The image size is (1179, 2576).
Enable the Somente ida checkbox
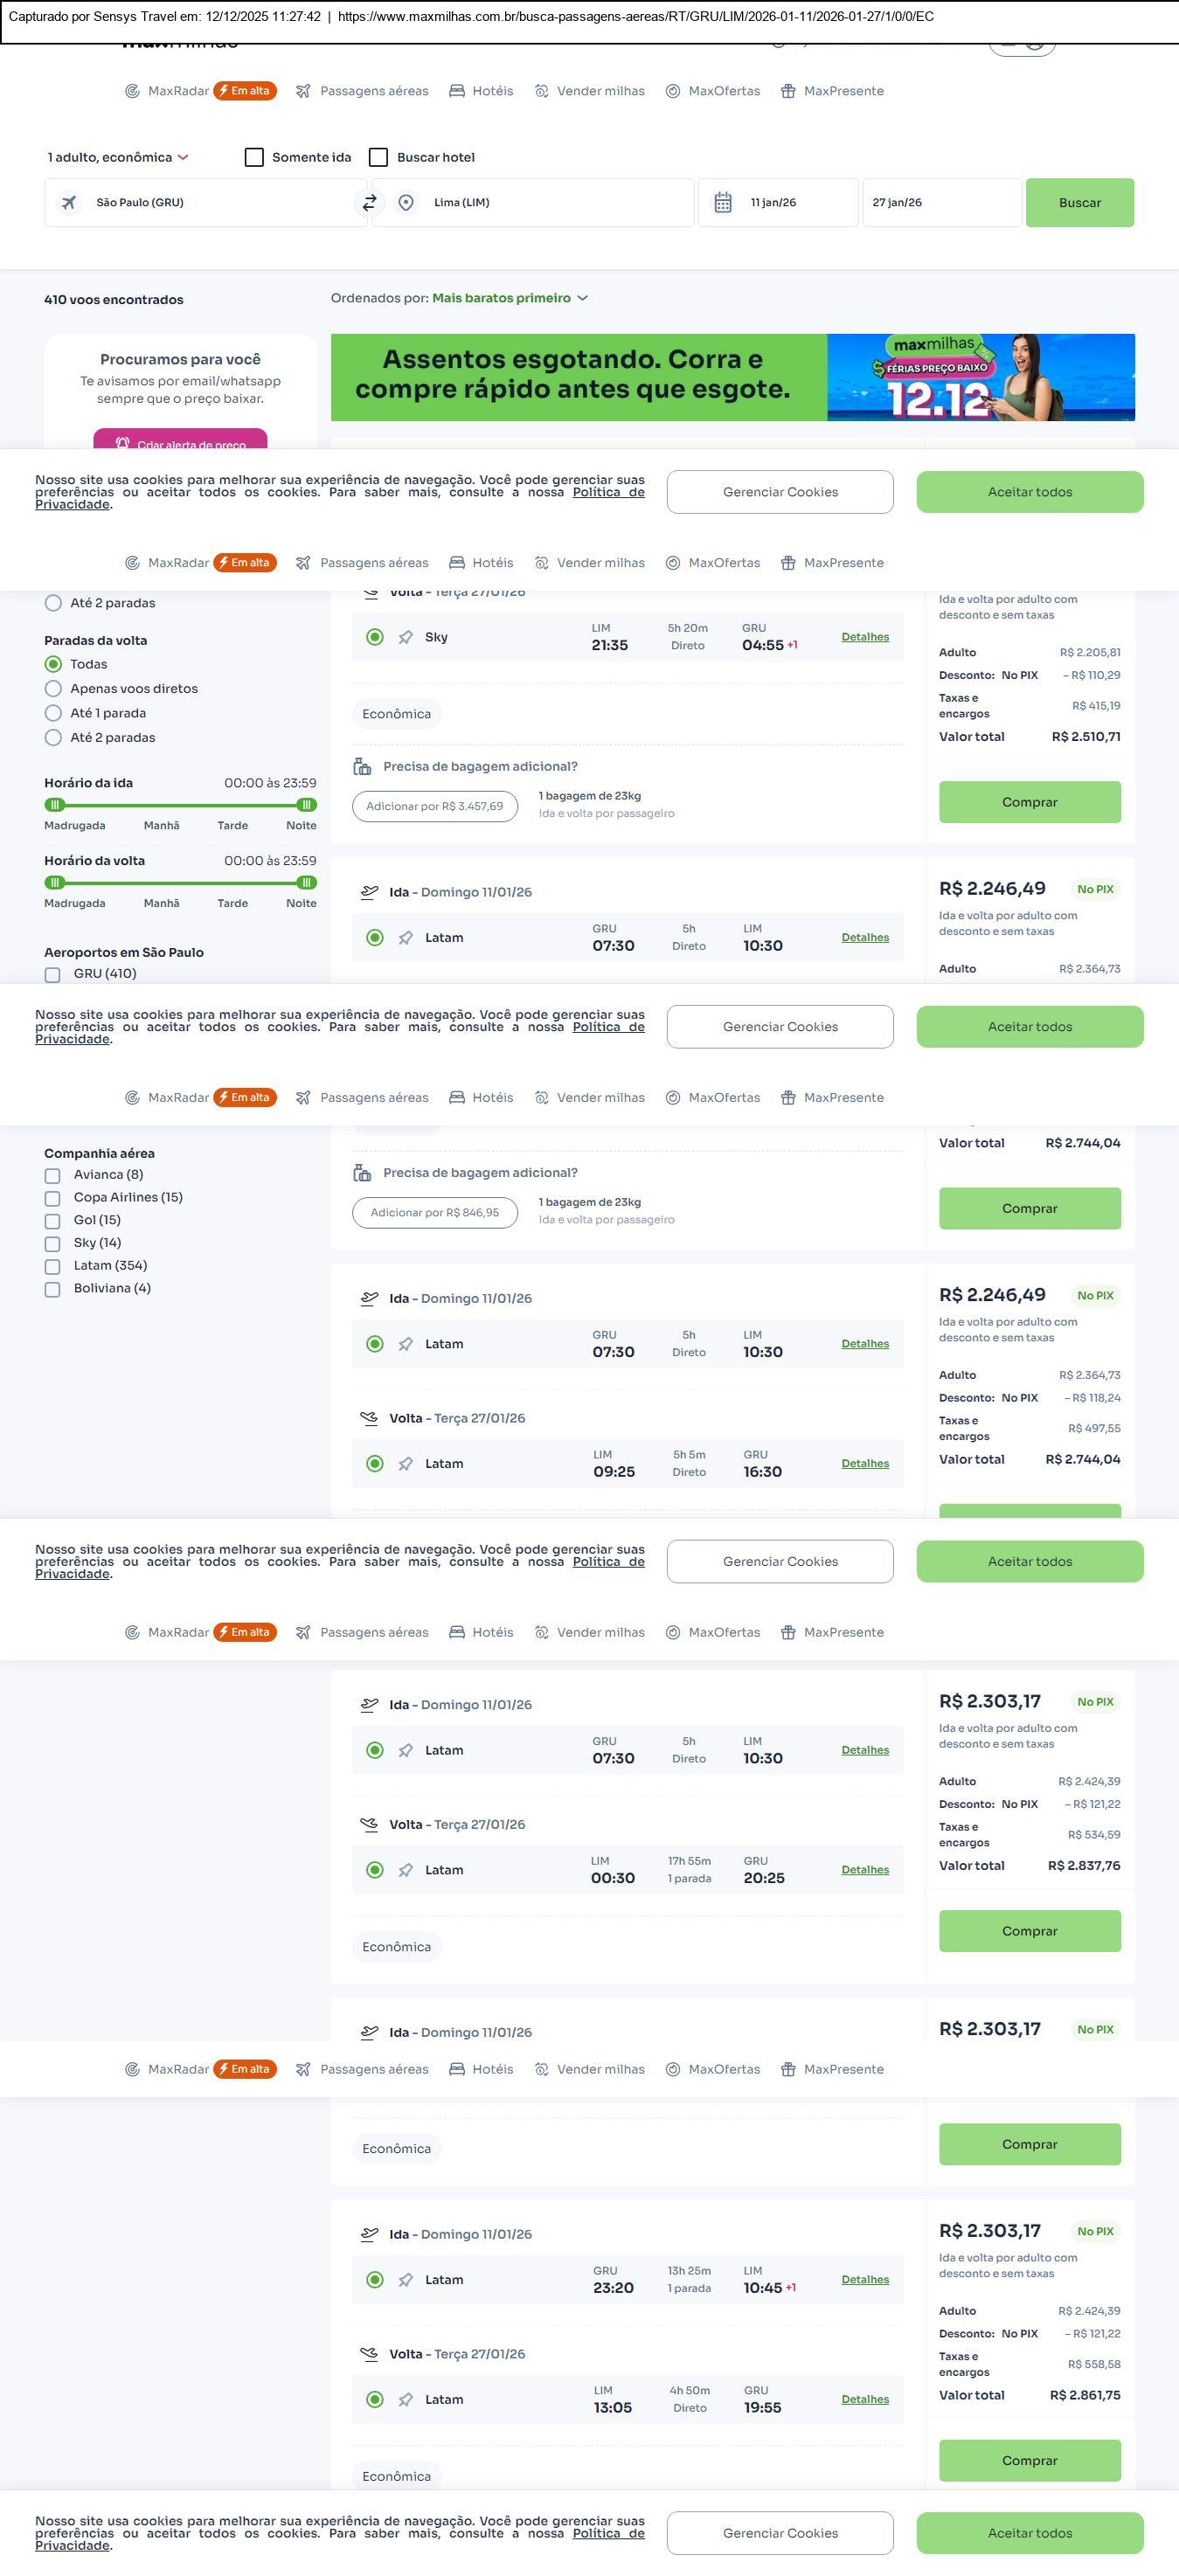tap(255, 158)
